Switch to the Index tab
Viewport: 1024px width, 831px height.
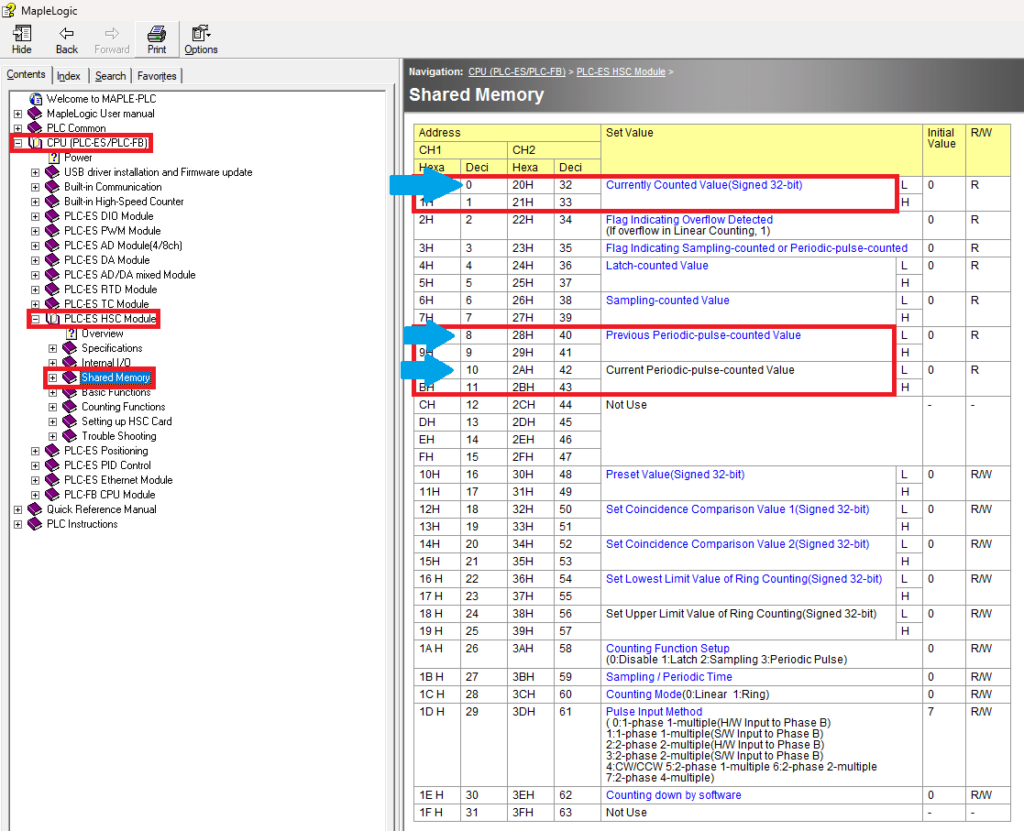pyautogui.click(x=69, y=76)
